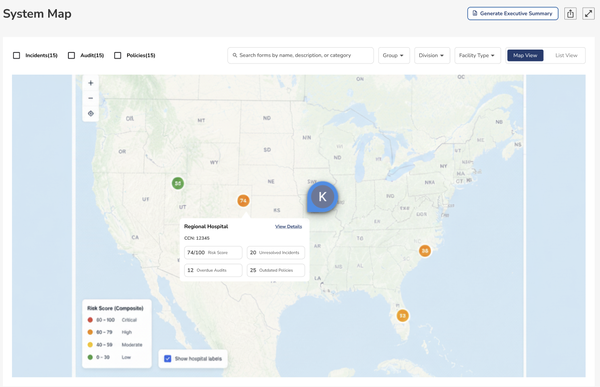Screen dimensions: 600x387
Task: Click the share/export icon
Action: click(x=570, y=13)
